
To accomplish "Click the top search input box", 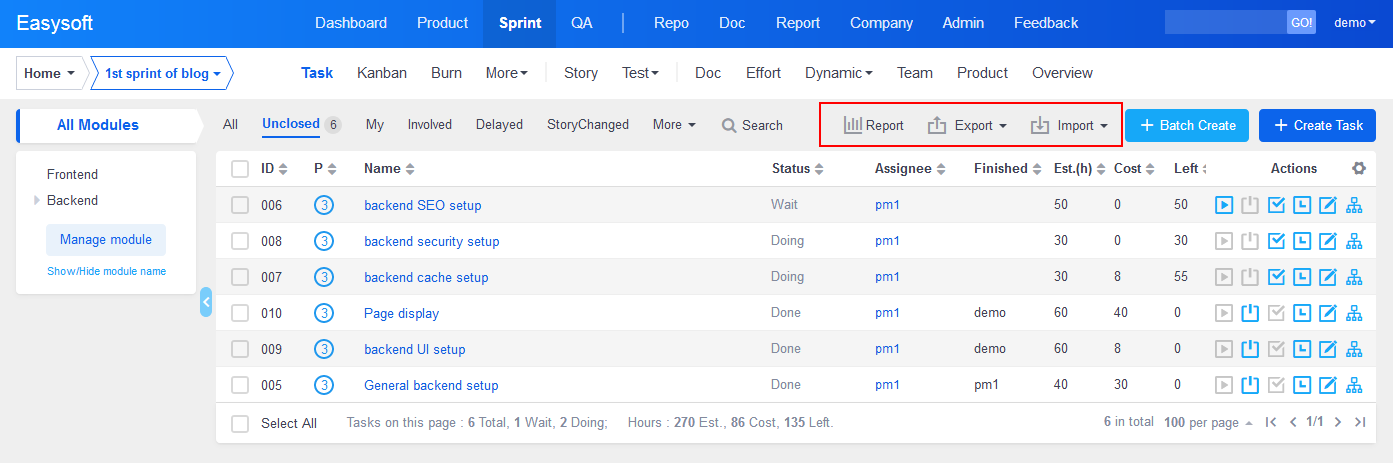I will click(1225, 23).
